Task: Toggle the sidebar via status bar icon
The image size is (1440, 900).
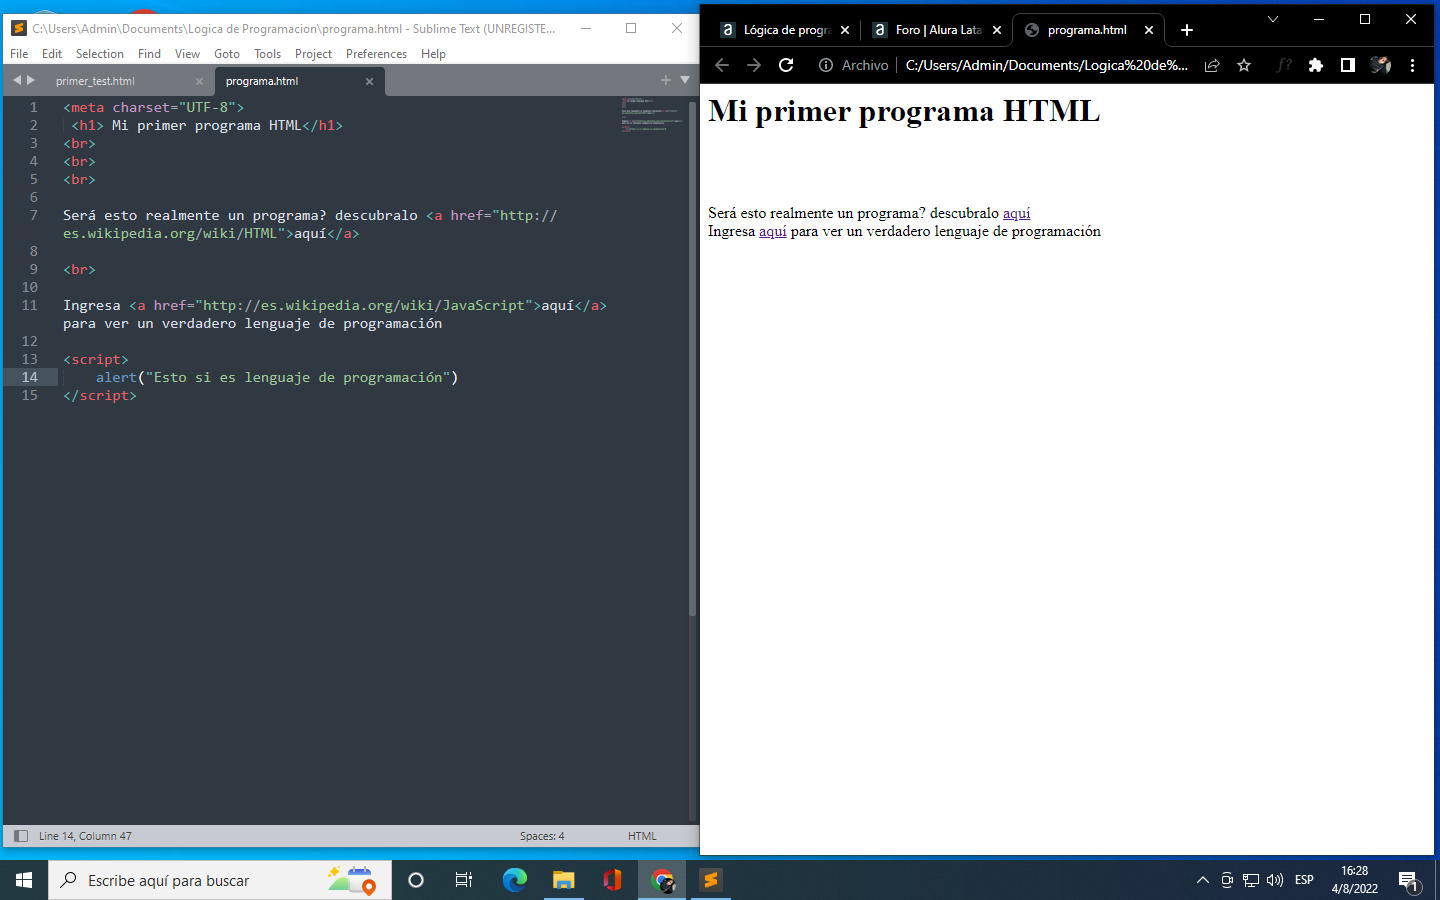Action: pyautogui.click(x=21, y=836)
